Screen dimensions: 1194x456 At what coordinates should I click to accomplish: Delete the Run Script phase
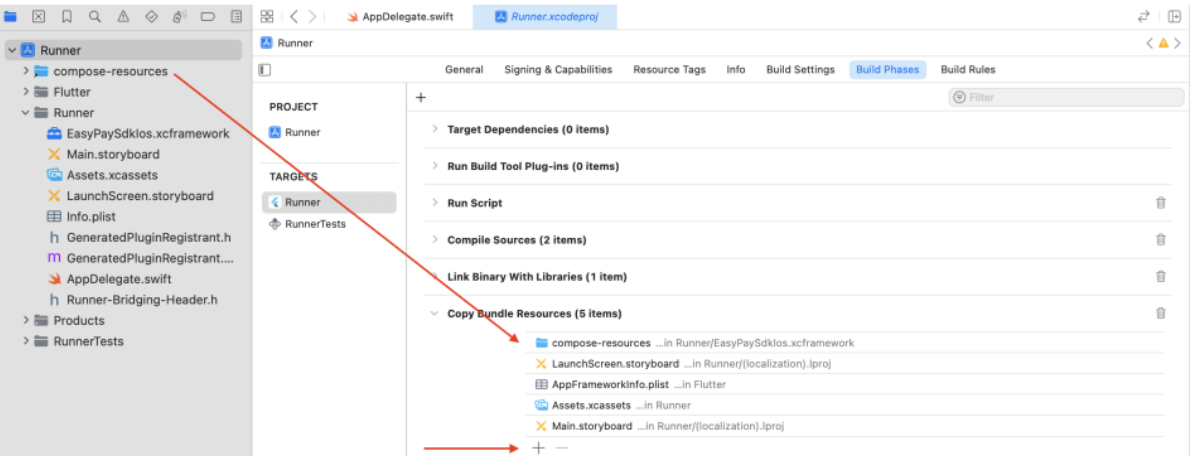tap(1160, 202)
